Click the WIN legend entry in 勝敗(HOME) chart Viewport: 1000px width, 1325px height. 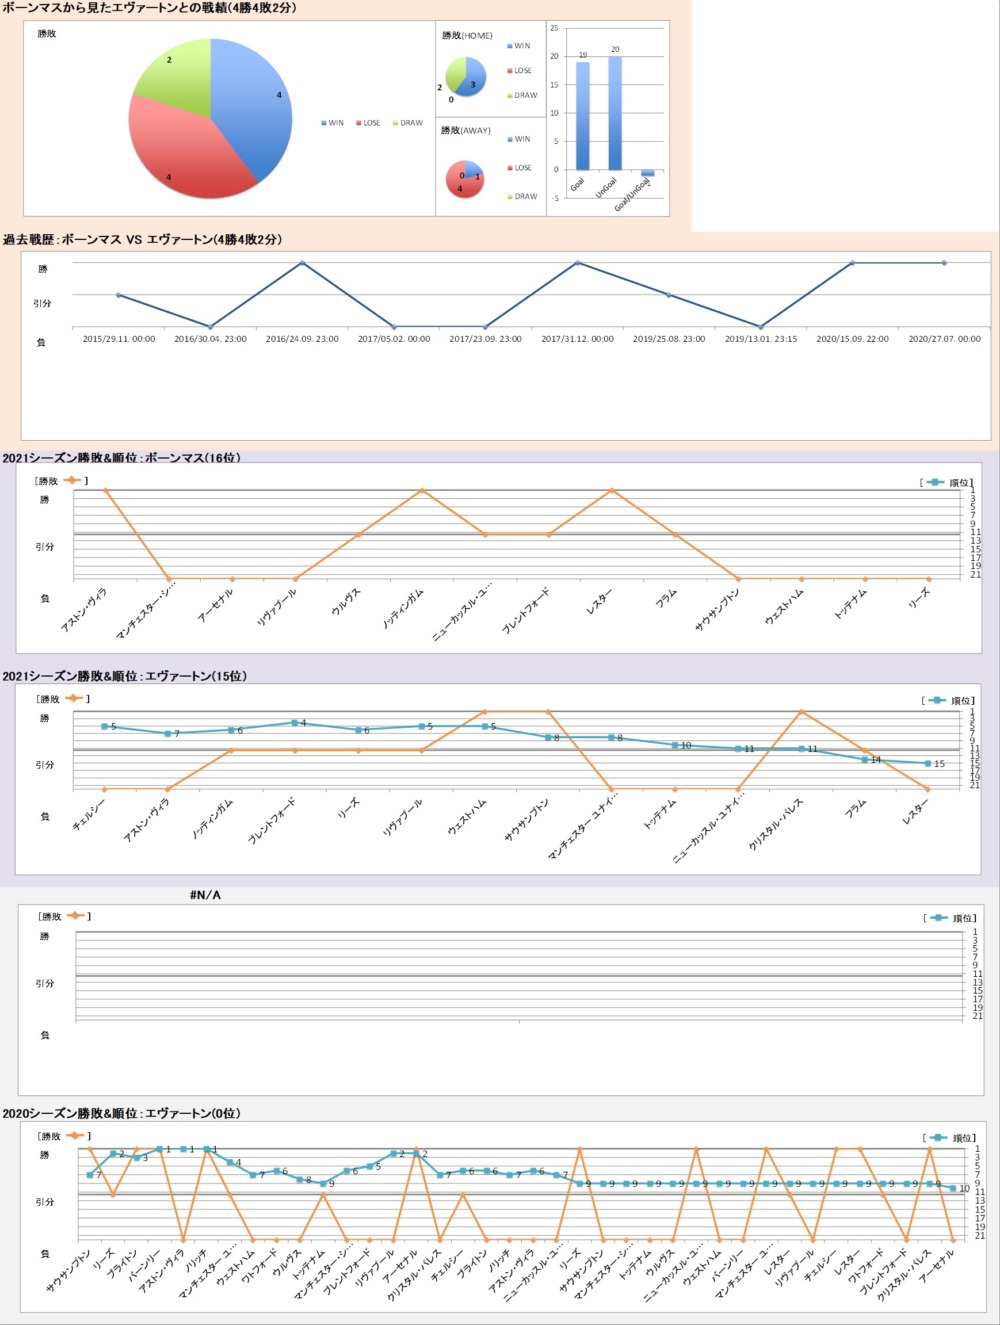(519, 46)
